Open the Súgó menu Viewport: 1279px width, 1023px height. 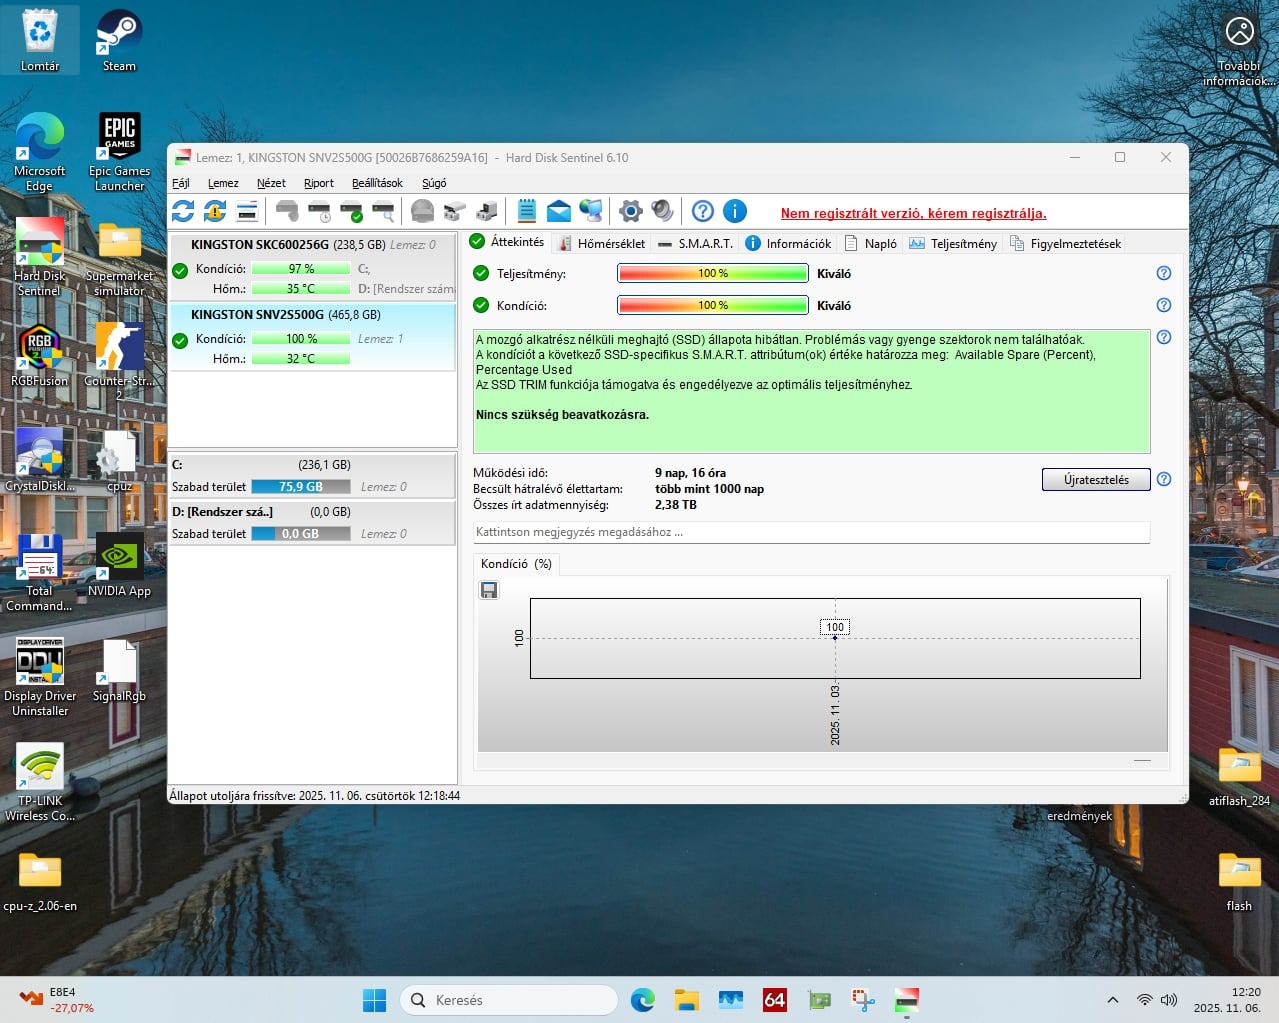click(x=434, y=183)
